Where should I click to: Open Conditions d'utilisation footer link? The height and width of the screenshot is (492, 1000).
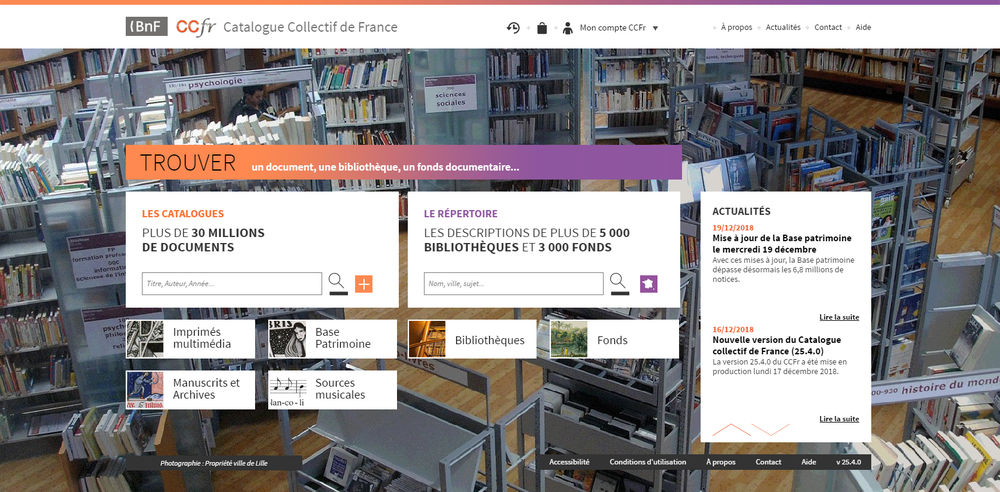(647, 462)
